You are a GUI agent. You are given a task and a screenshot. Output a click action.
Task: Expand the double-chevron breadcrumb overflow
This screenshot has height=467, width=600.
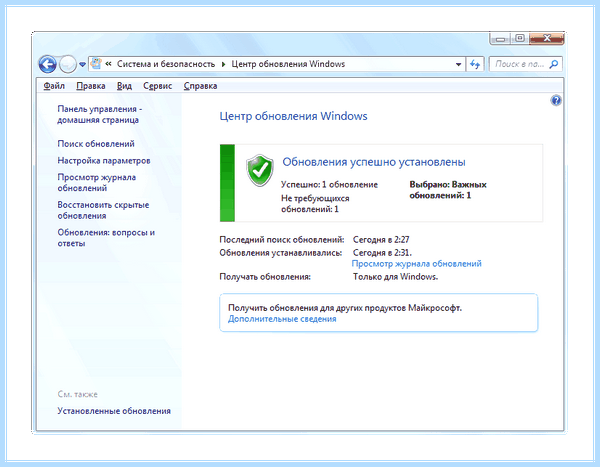108,64
